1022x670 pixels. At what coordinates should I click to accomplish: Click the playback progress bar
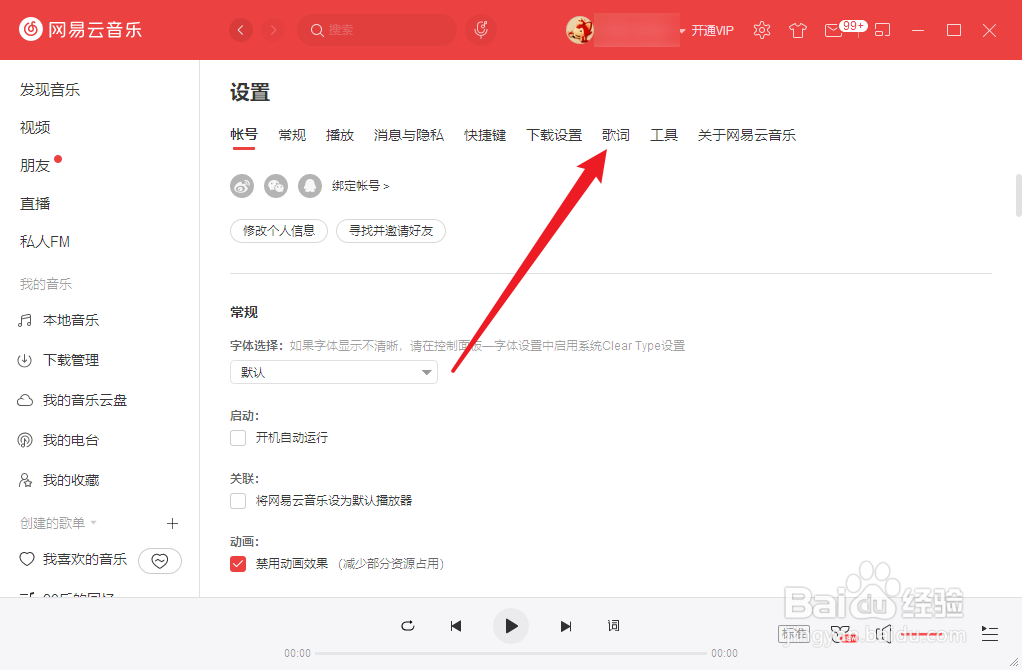tap(511, 653)
